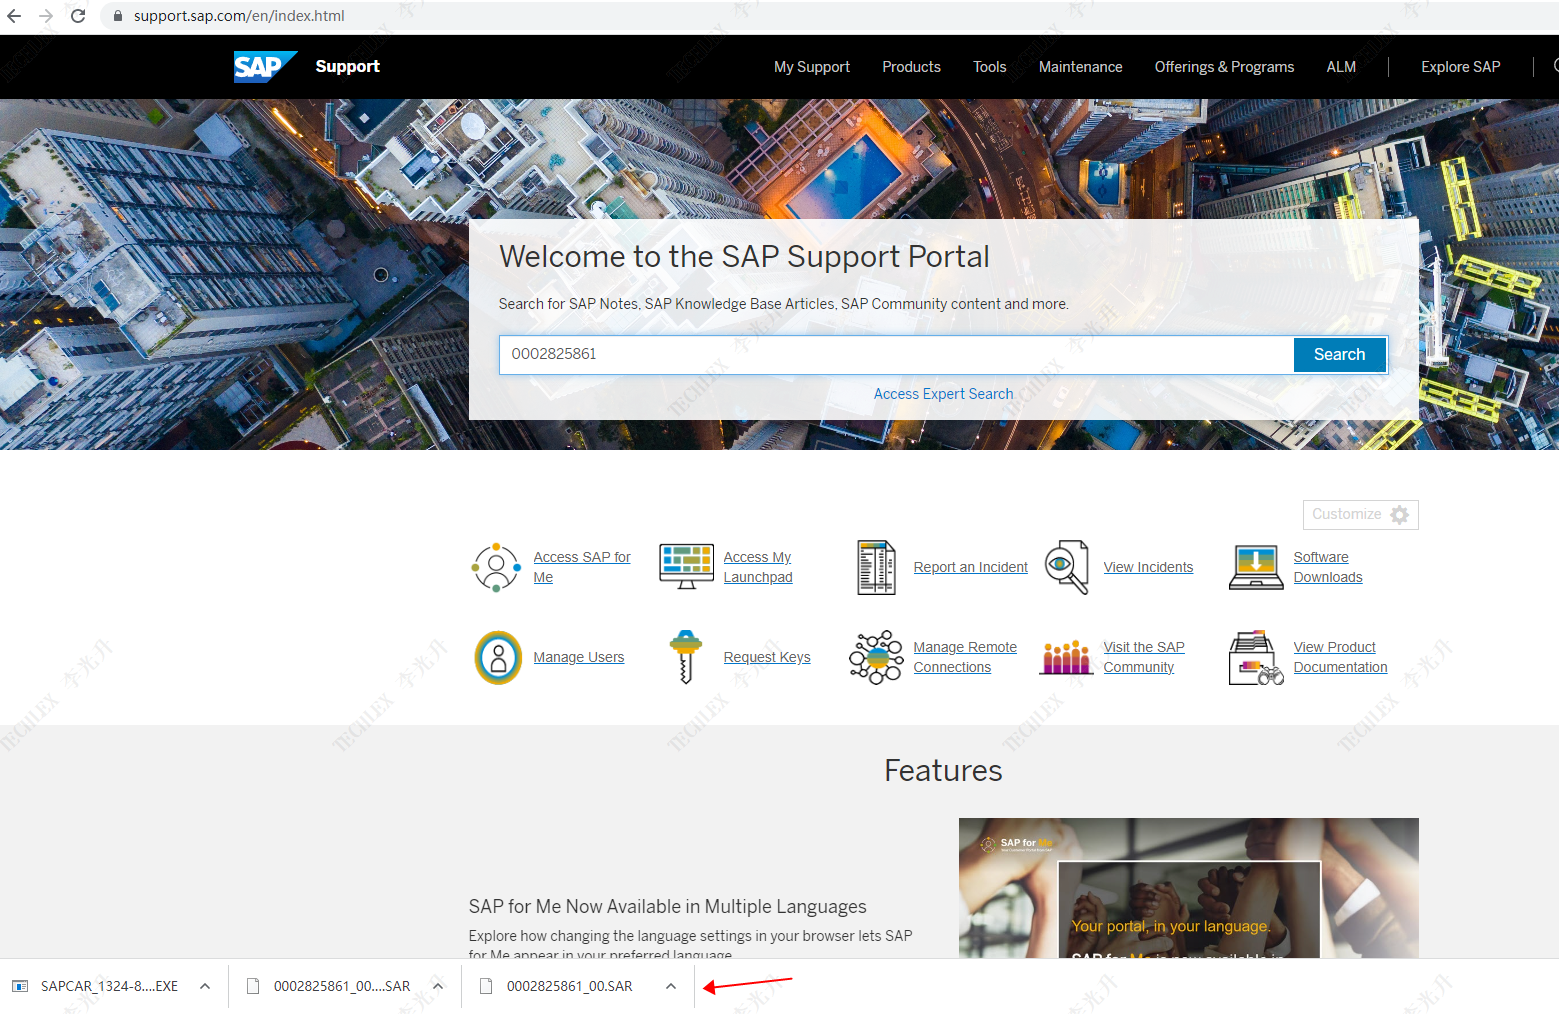Expand options for 0002825861_00.SAR download
Viewport: 1559px width, 1014px height.
tap(671, 986)
